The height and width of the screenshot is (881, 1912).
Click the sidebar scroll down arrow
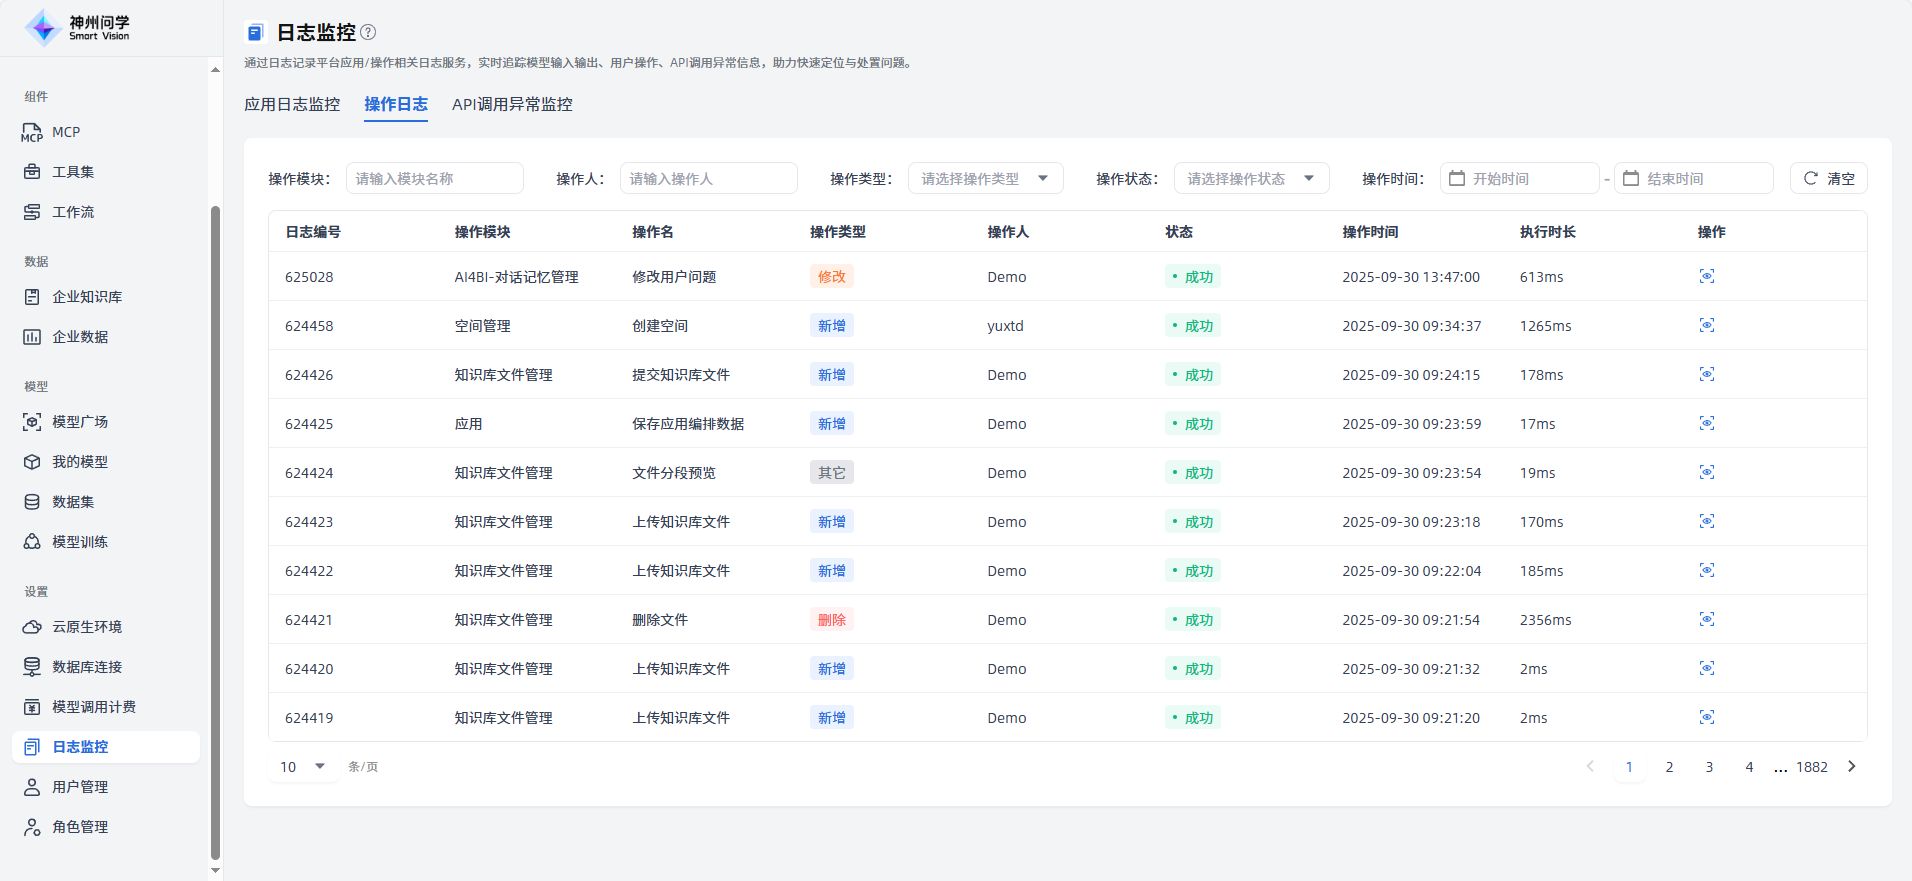coord(215,870)
